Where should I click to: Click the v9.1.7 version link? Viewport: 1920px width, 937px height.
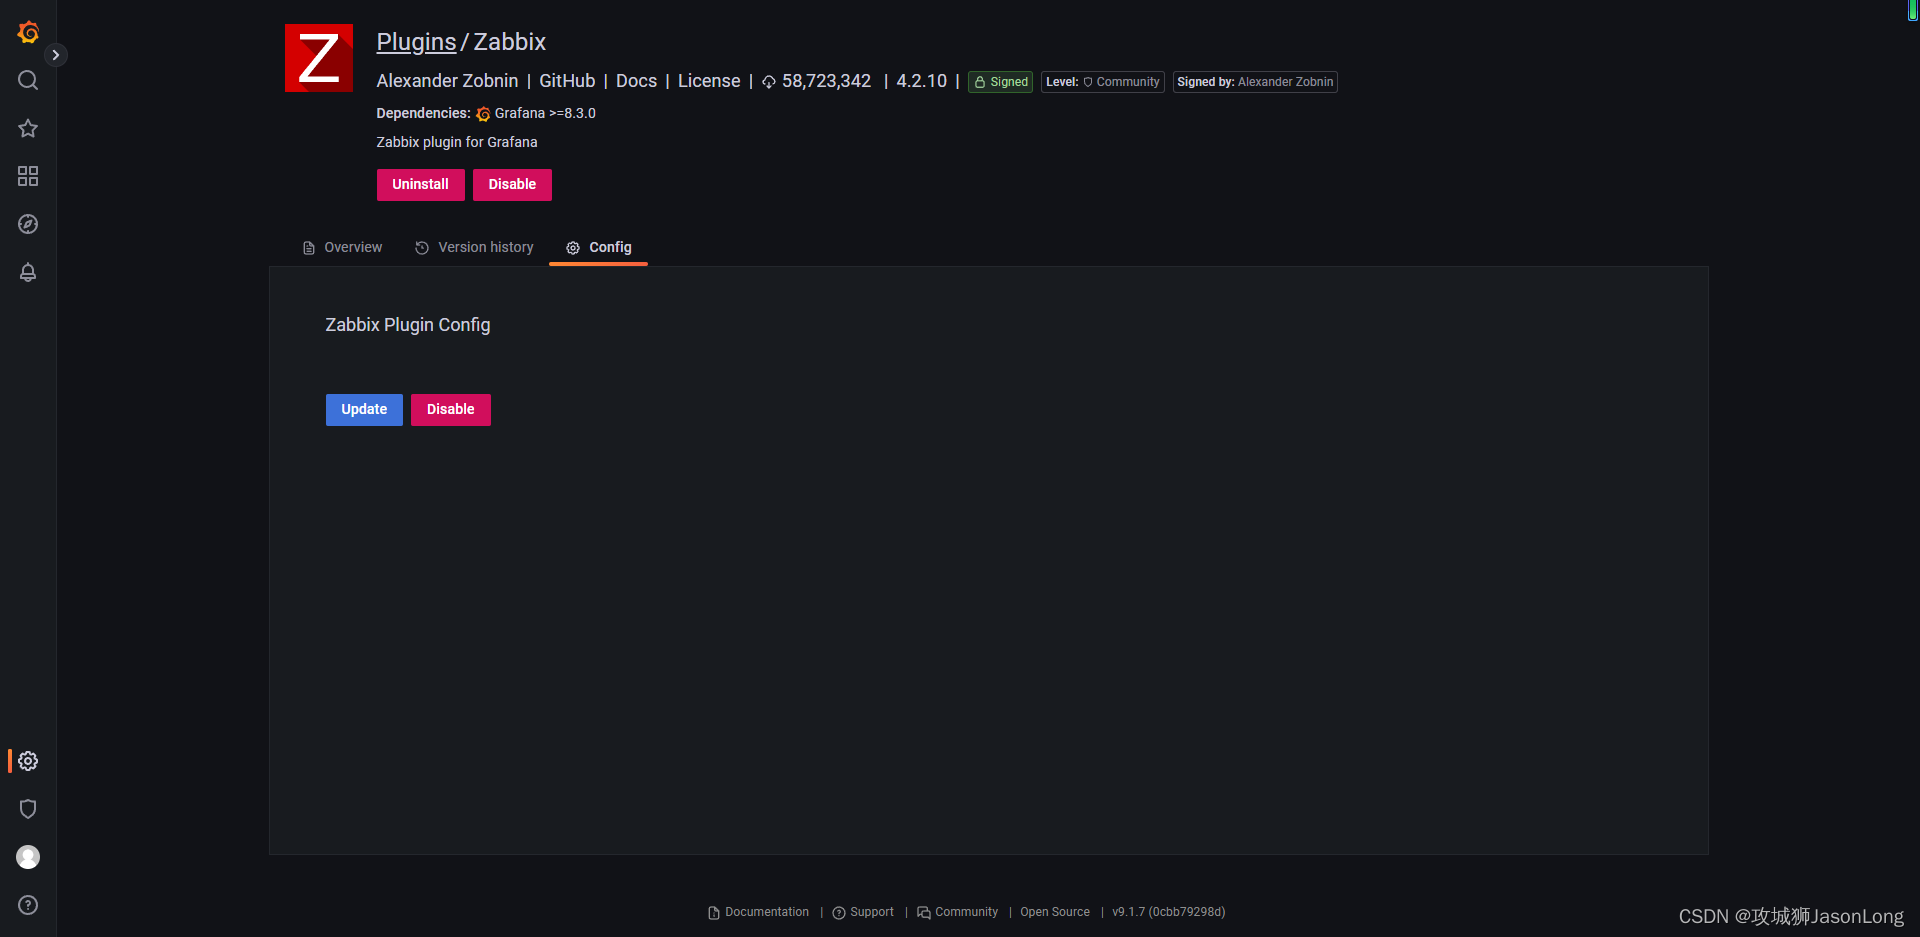(x=1169, y=912)
